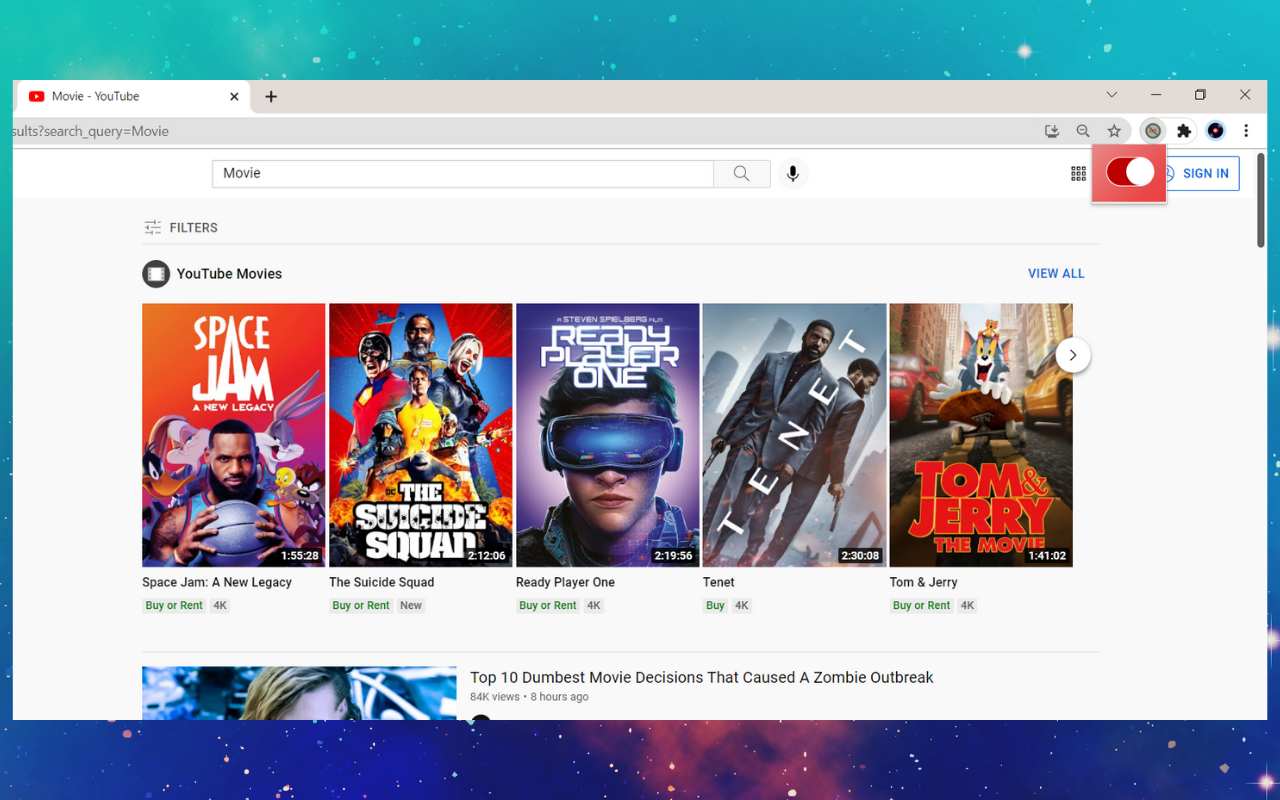1280x800 pixels.
Task: Click the Tom & Jerry movie poster
Action: click(x=981, y=436)
